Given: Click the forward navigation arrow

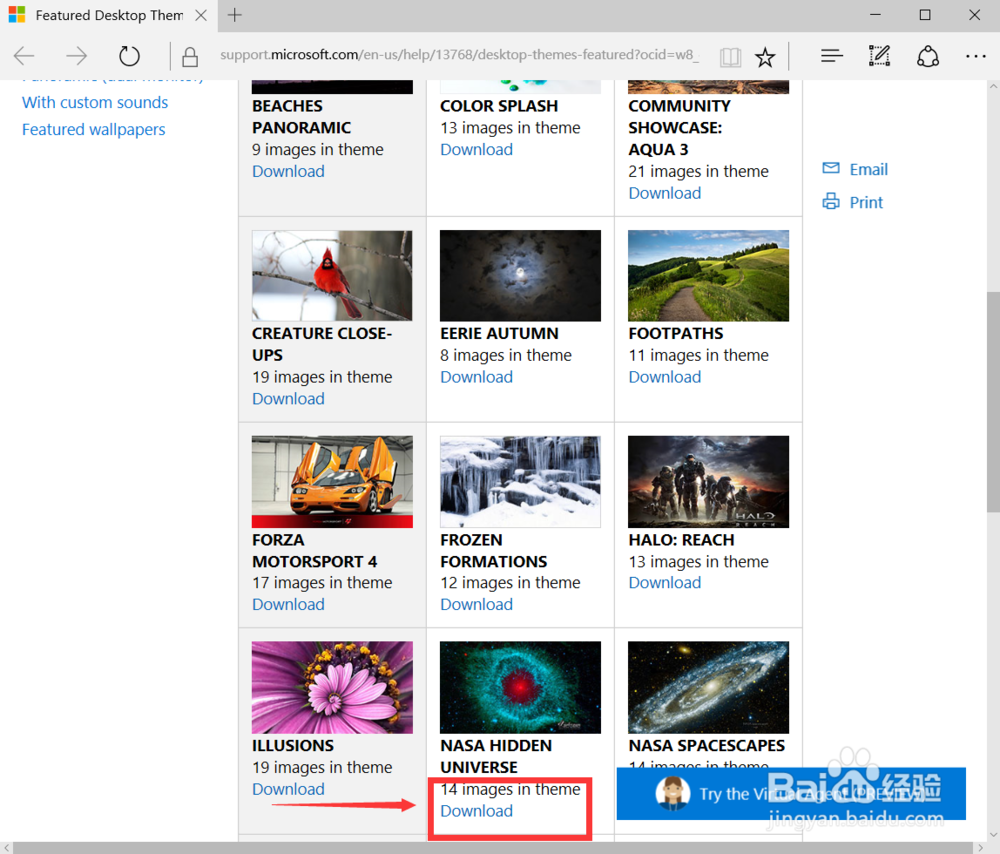Looking at the screenshot, I should pos(77,56).
